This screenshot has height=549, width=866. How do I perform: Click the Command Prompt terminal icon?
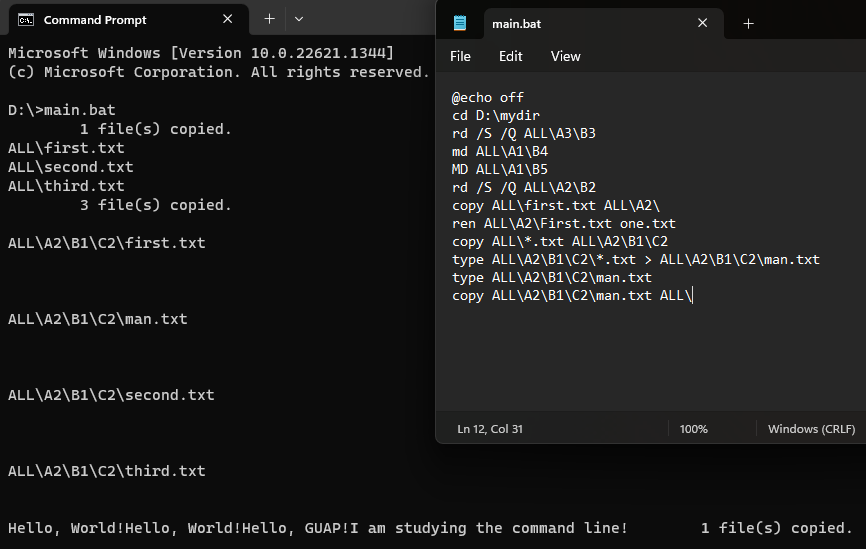click(25, 20)
